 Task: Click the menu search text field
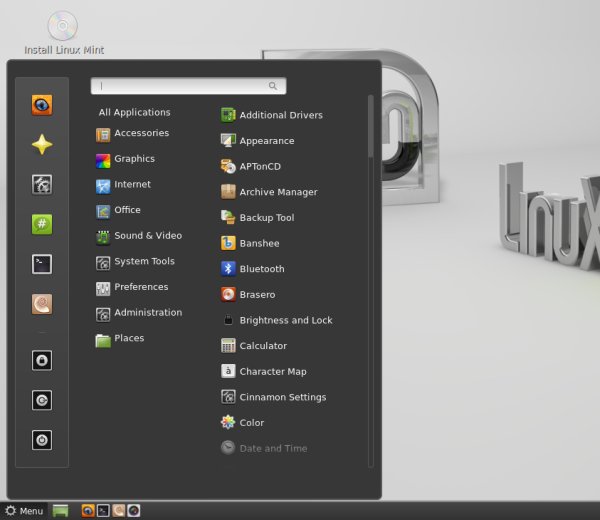pos(182,86)
